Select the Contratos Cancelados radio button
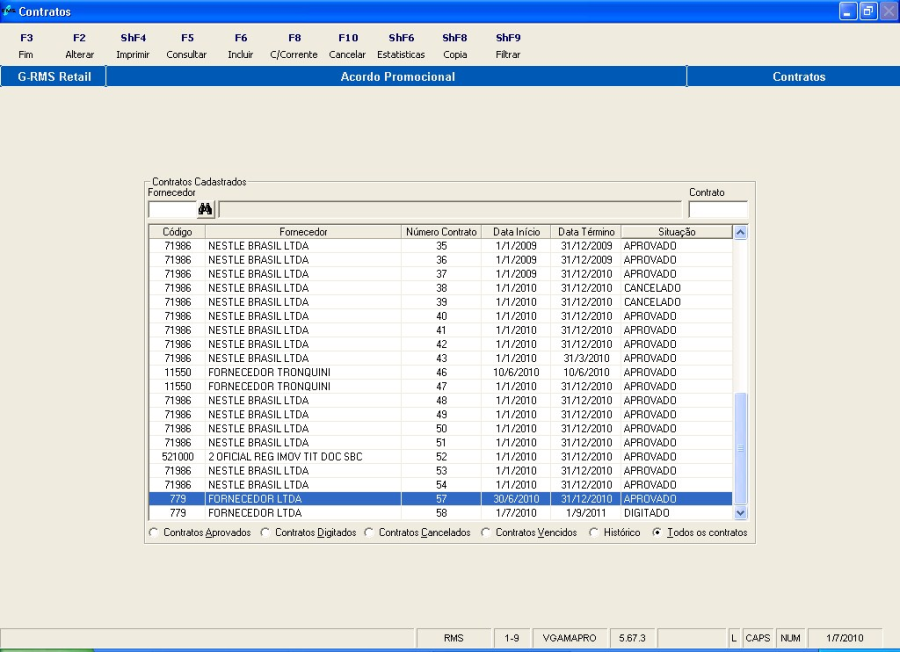This screenshot has width=900, height=652. tap(369, 533)
